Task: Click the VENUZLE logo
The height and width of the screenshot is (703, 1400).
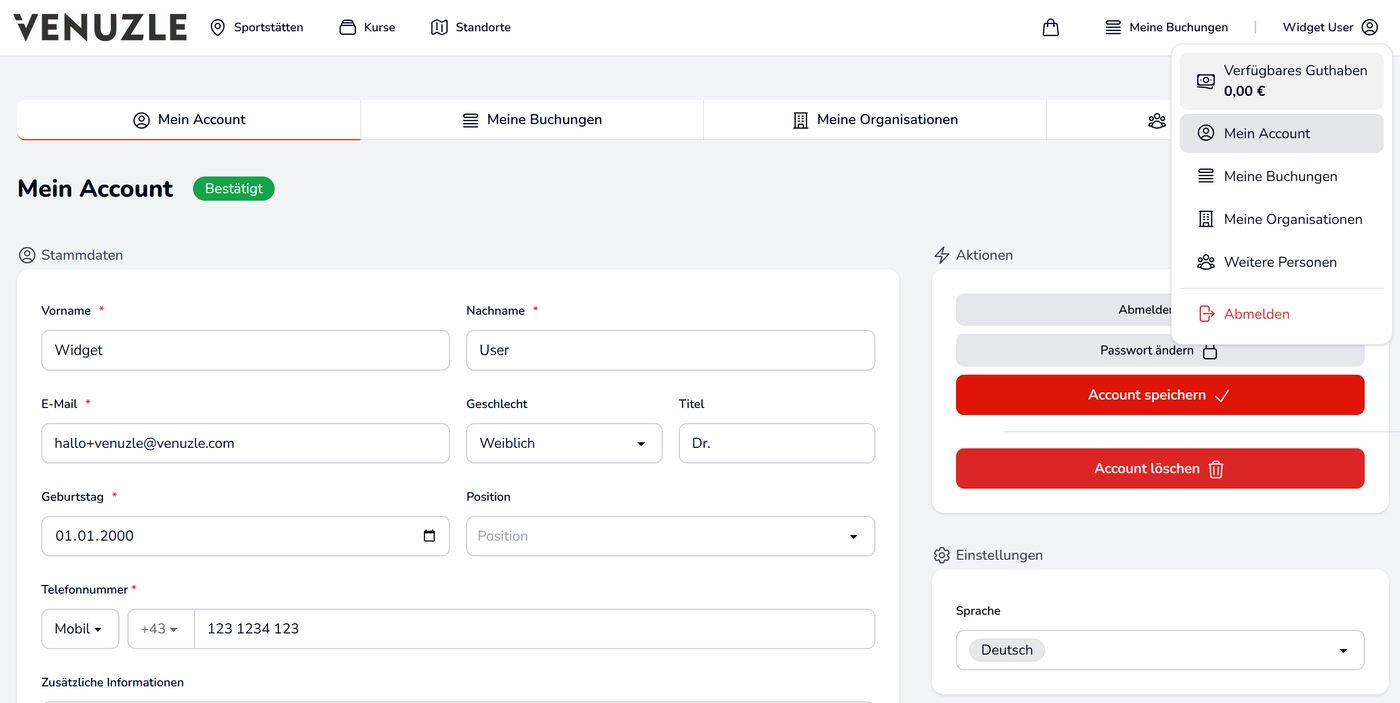Action: (100, 27)
